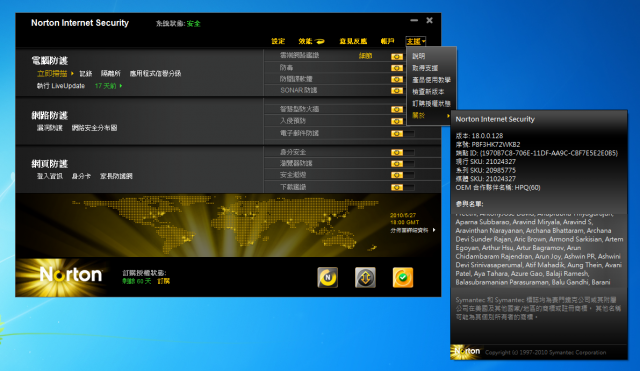Click the 剩餘 60 天 text
Viewport: 640px width, 371px height.
click(x=137, y=281)
